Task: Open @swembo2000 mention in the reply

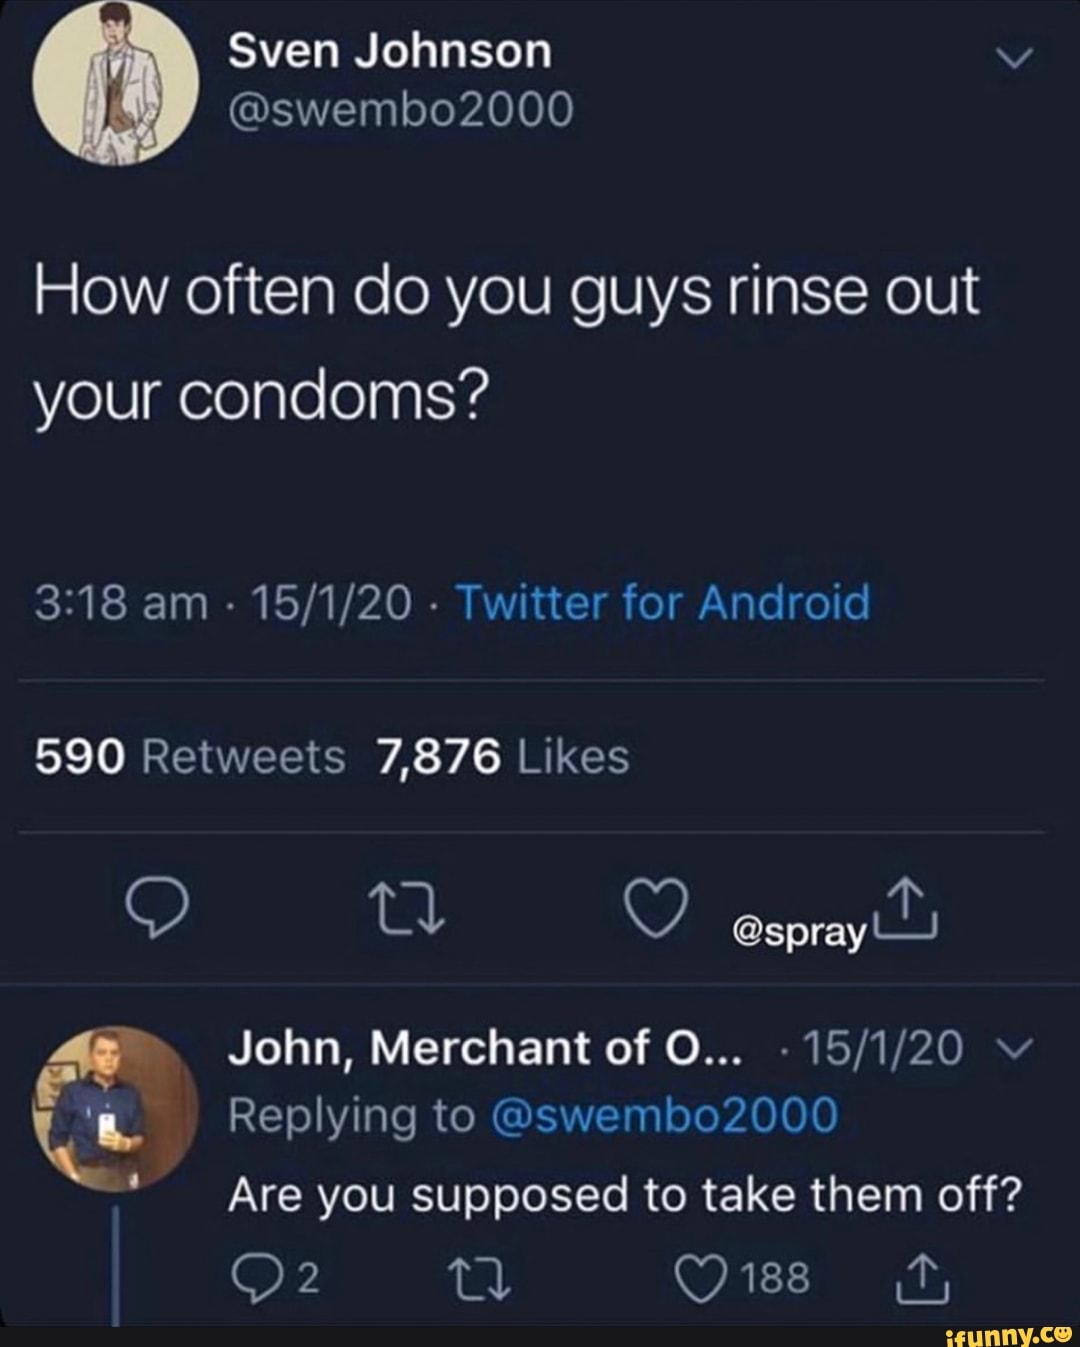Action: click(664, 1116)
